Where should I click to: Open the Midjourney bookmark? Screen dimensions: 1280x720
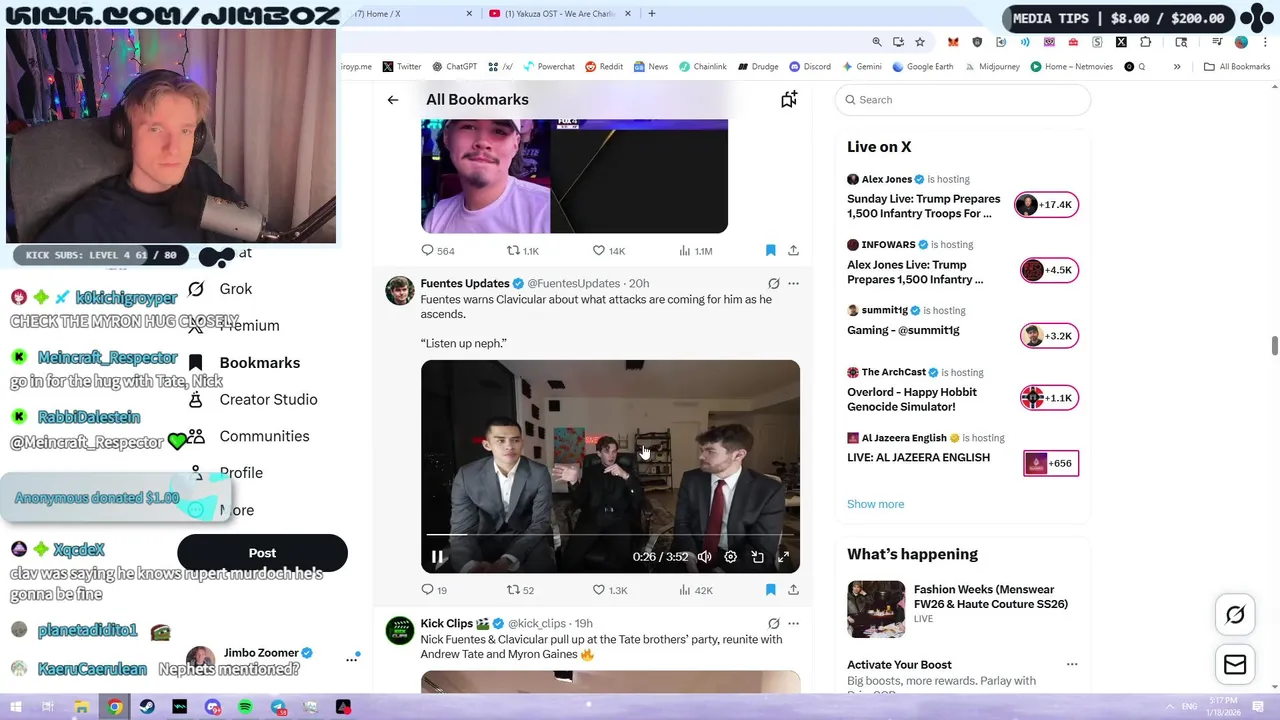[x=992, y=67]
